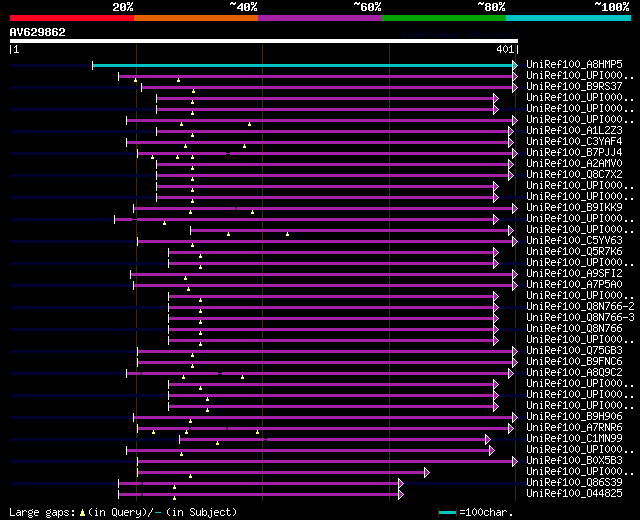Click the green ~80% identity color segment
The width and height of the screenshot is (640, 520).
click(444, 18)
